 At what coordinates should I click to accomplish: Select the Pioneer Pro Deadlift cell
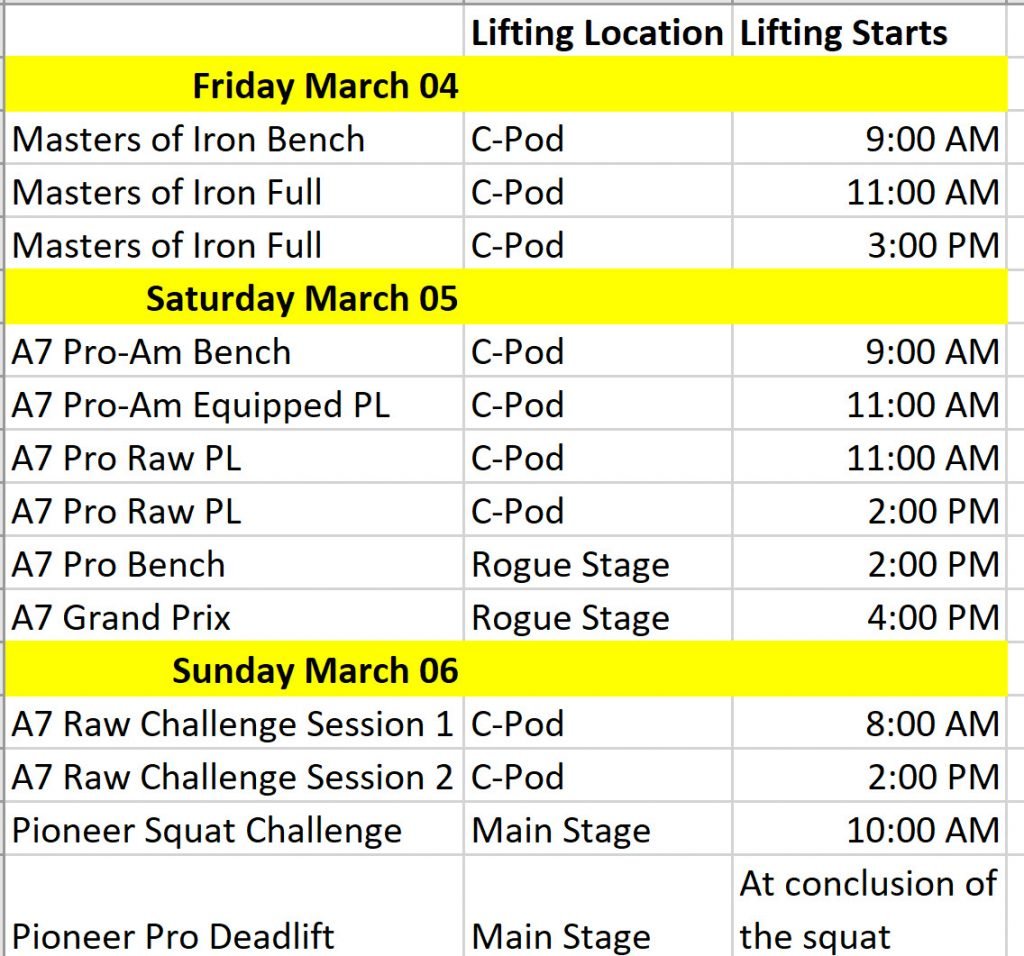coord(234,906)
